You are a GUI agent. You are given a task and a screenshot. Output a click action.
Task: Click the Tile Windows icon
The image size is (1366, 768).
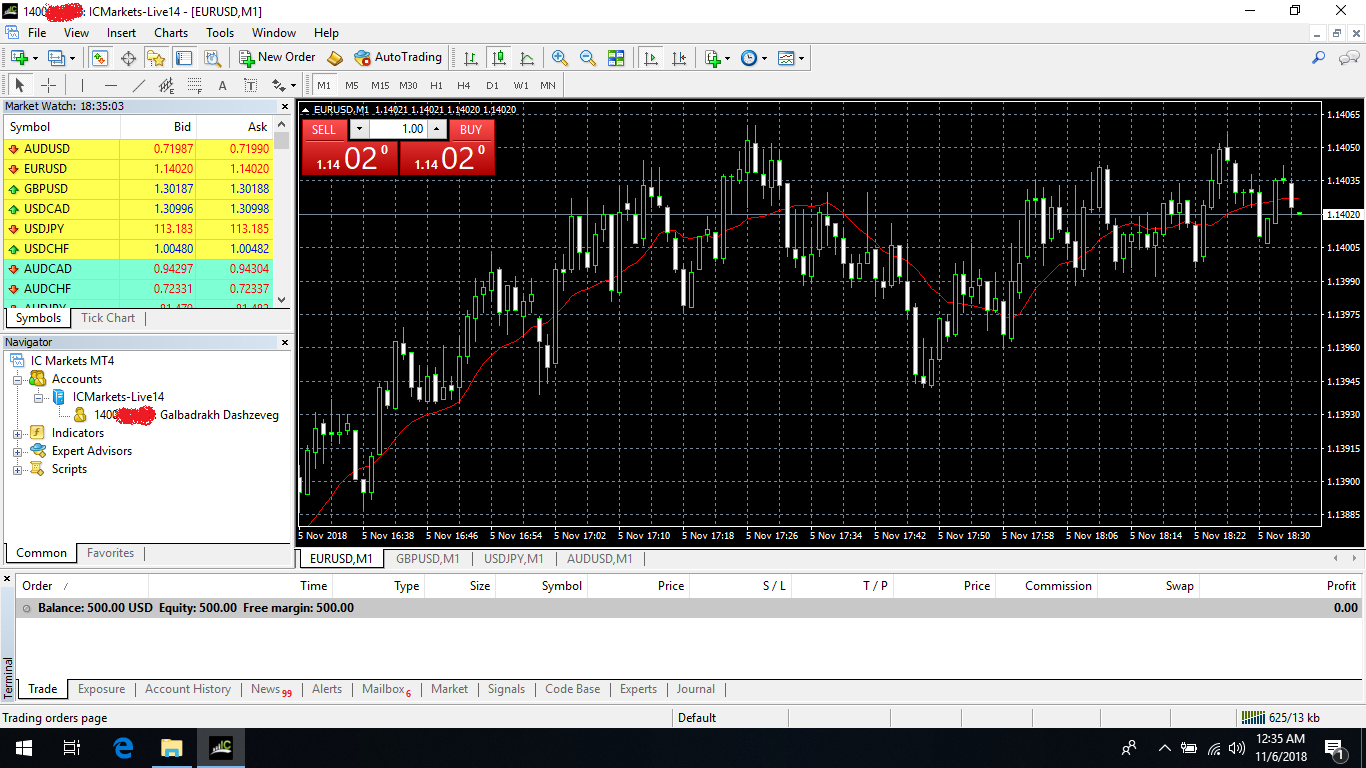tap(616, 58)
